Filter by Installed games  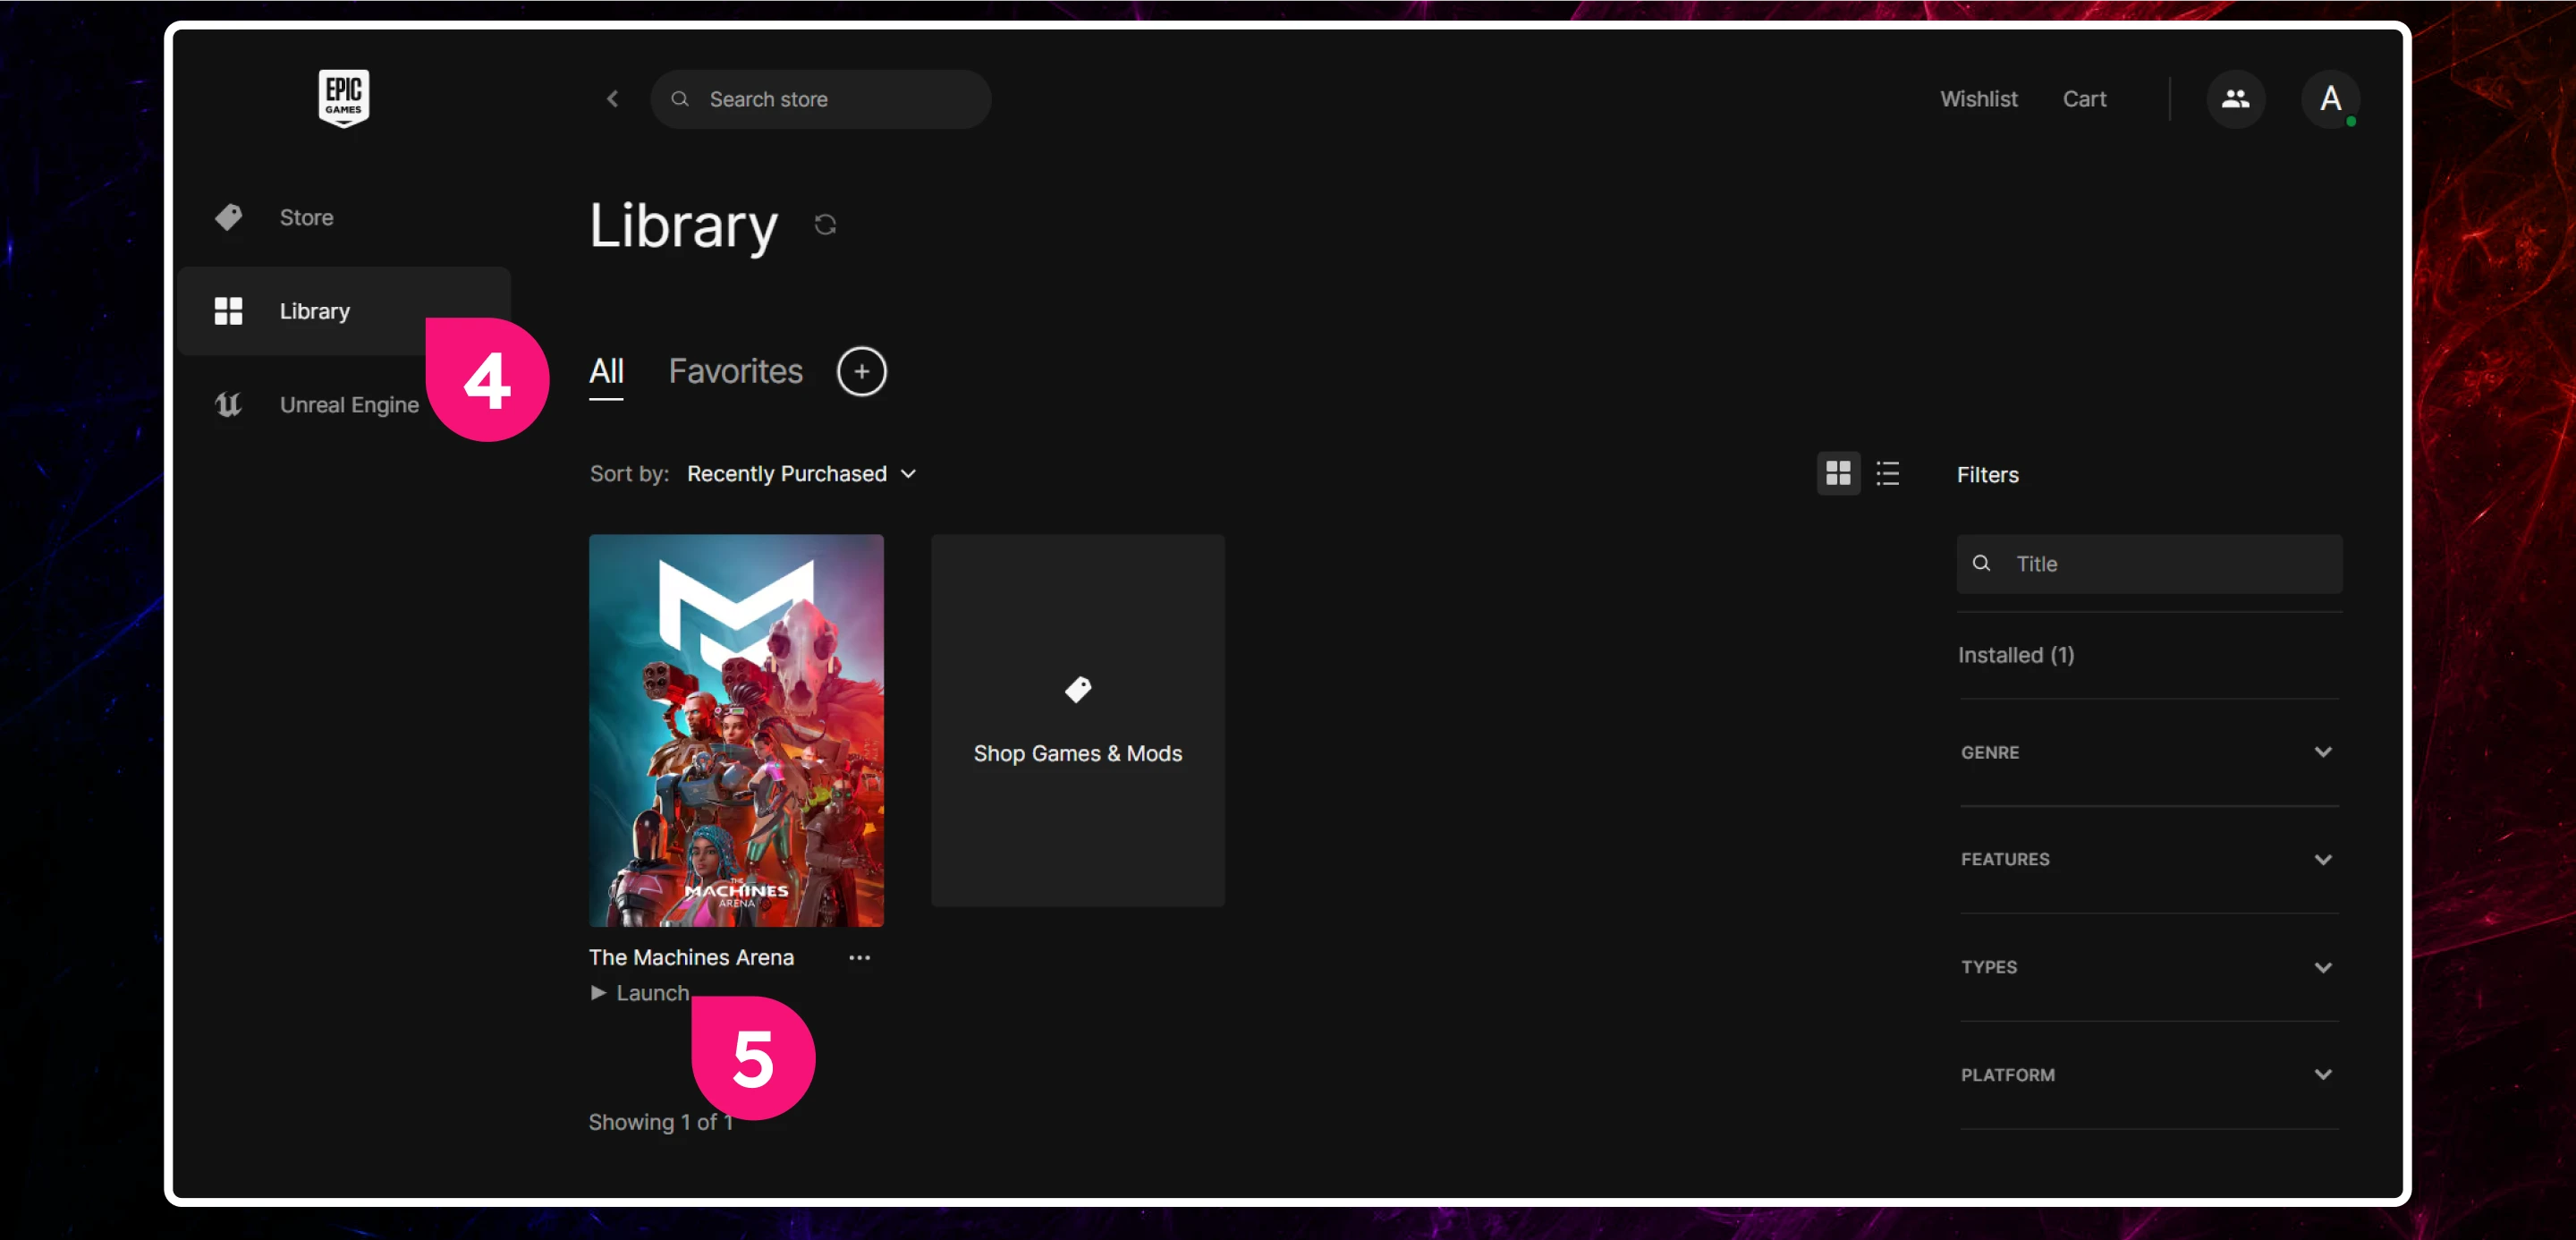2015,655
